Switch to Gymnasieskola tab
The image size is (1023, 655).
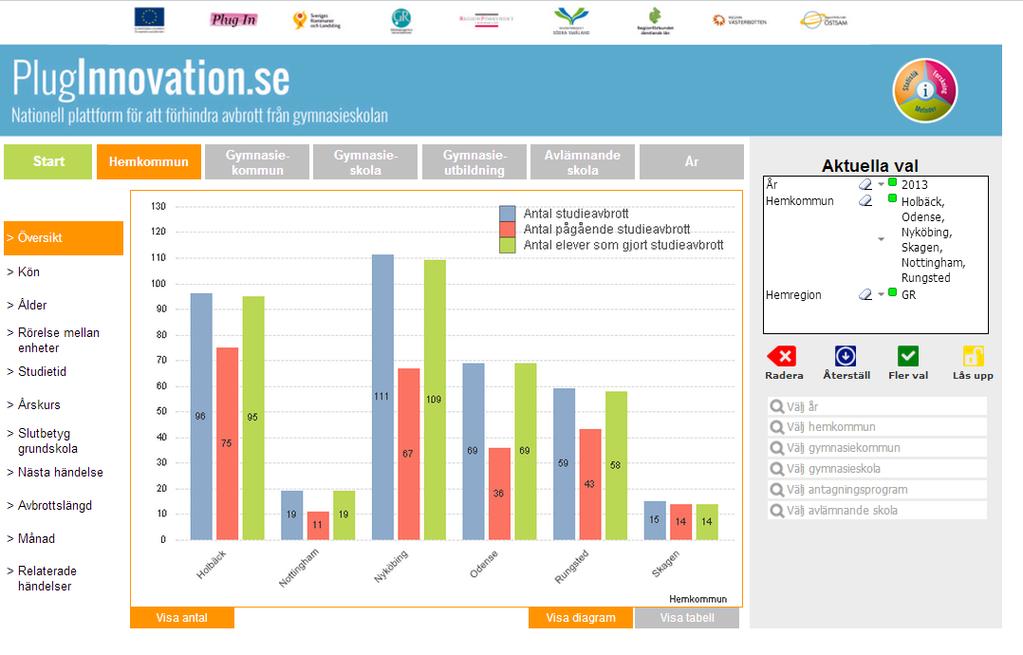[365, 162]
